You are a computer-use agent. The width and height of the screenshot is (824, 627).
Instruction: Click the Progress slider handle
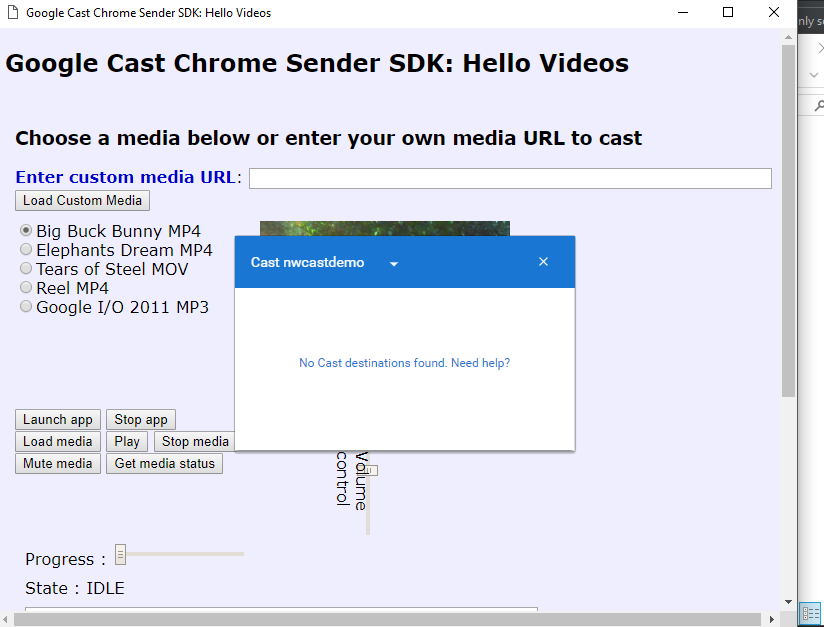[120, 554]
